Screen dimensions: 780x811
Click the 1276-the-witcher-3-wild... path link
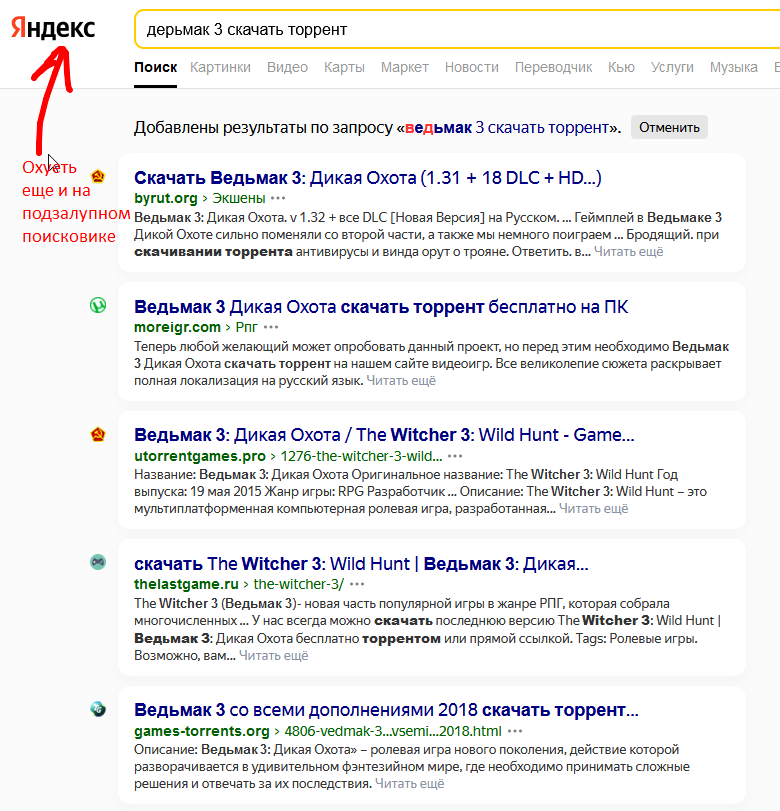(362, 456)
